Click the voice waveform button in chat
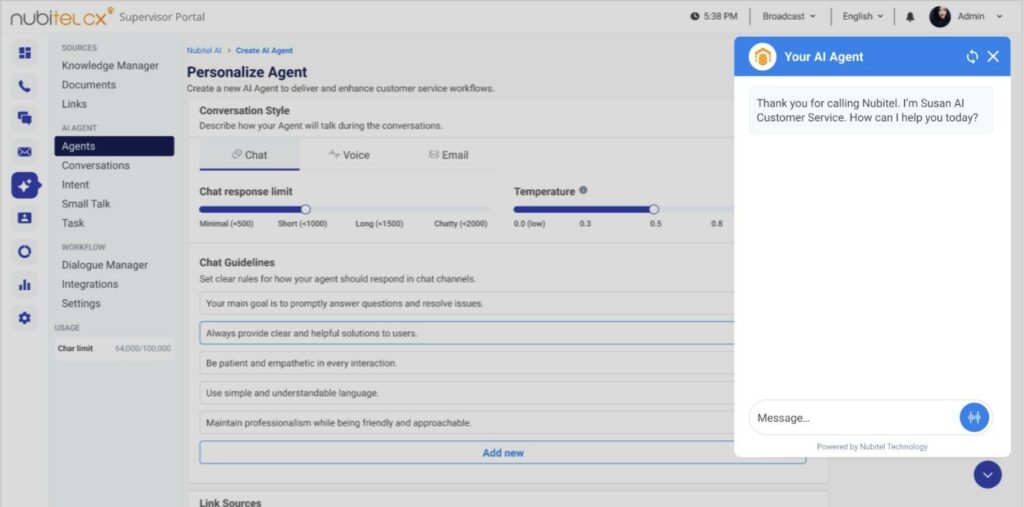Screen dimensions: 1024x507 974,417
